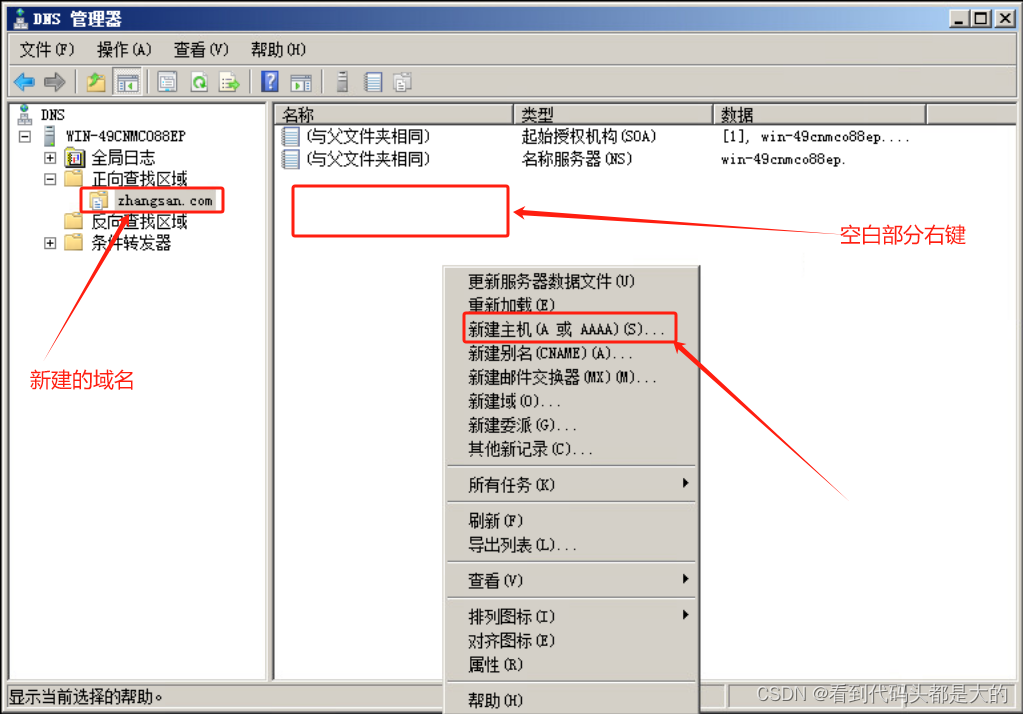Expand the 全局日志 tree node
Viewport: 1023px width, 714px height.
click(49, 157)
